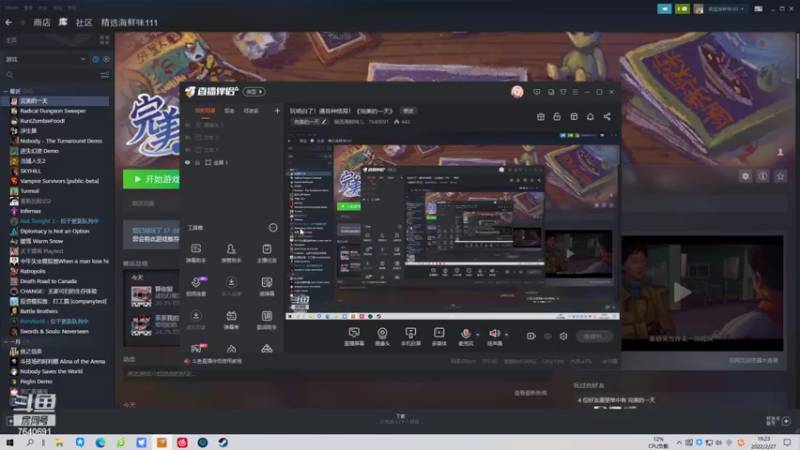
Task: Add a 手机投屏 phone cast source
Action: pos(411,337)
